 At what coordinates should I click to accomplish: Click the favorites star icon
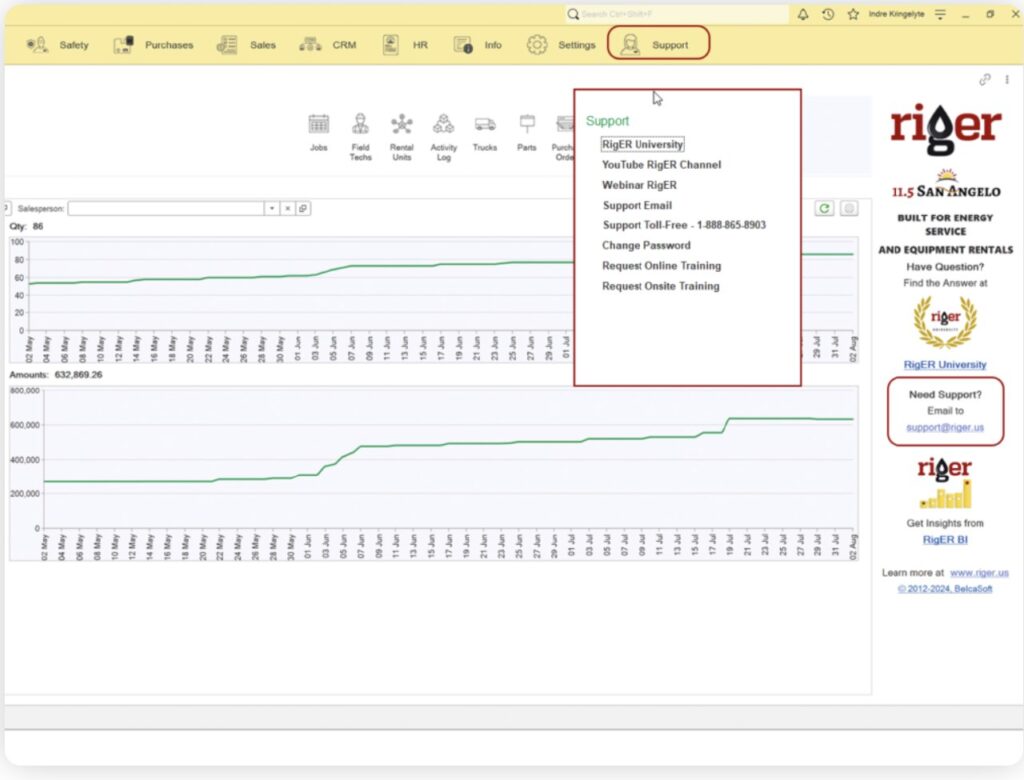tap(853, 15)
